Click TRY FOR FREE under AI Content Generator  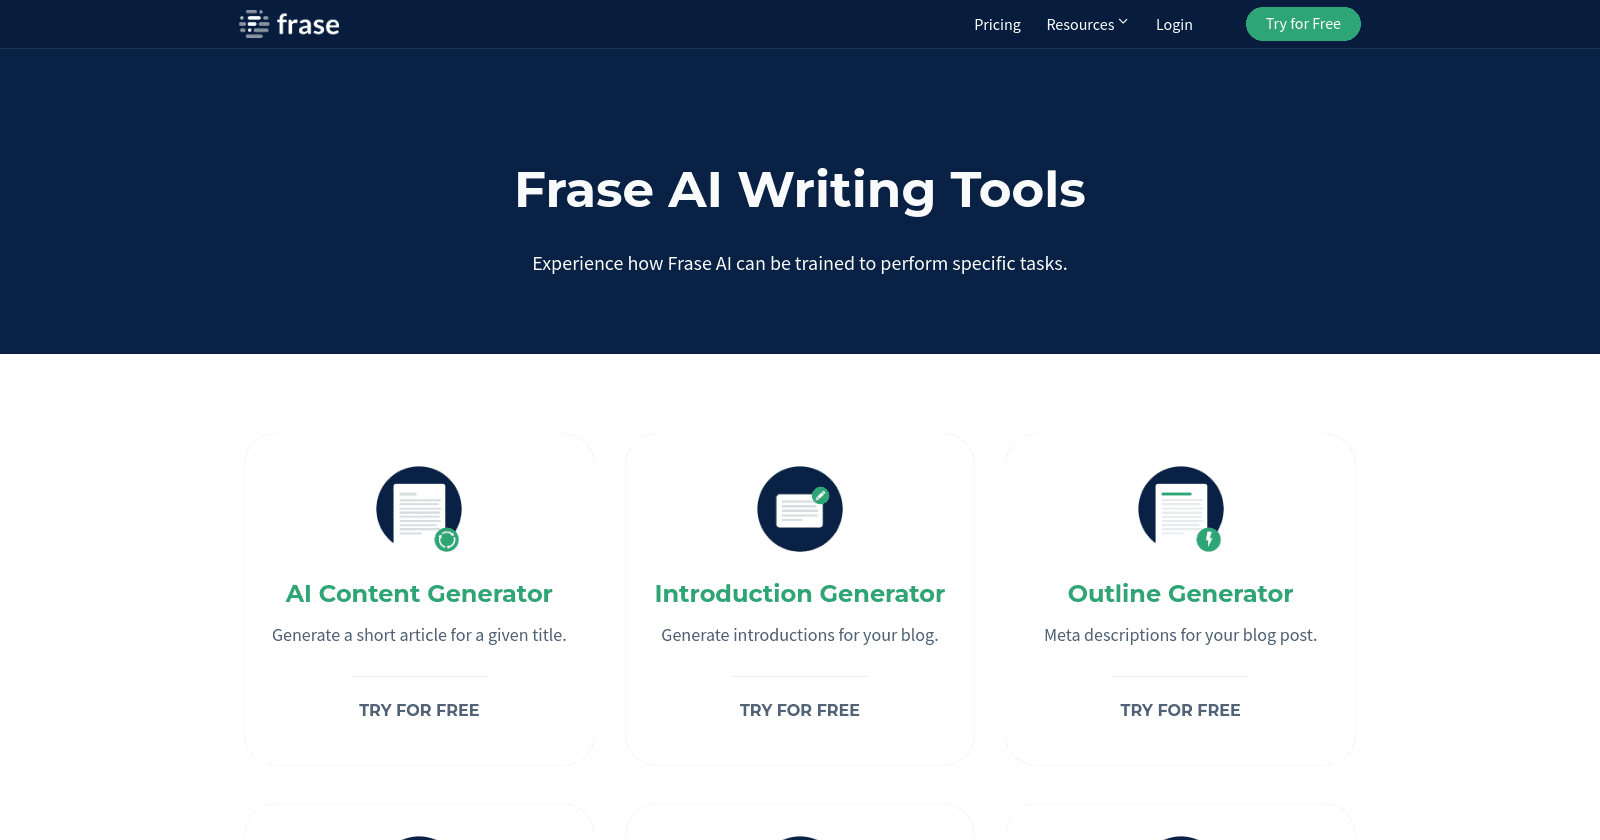(419, 710)
